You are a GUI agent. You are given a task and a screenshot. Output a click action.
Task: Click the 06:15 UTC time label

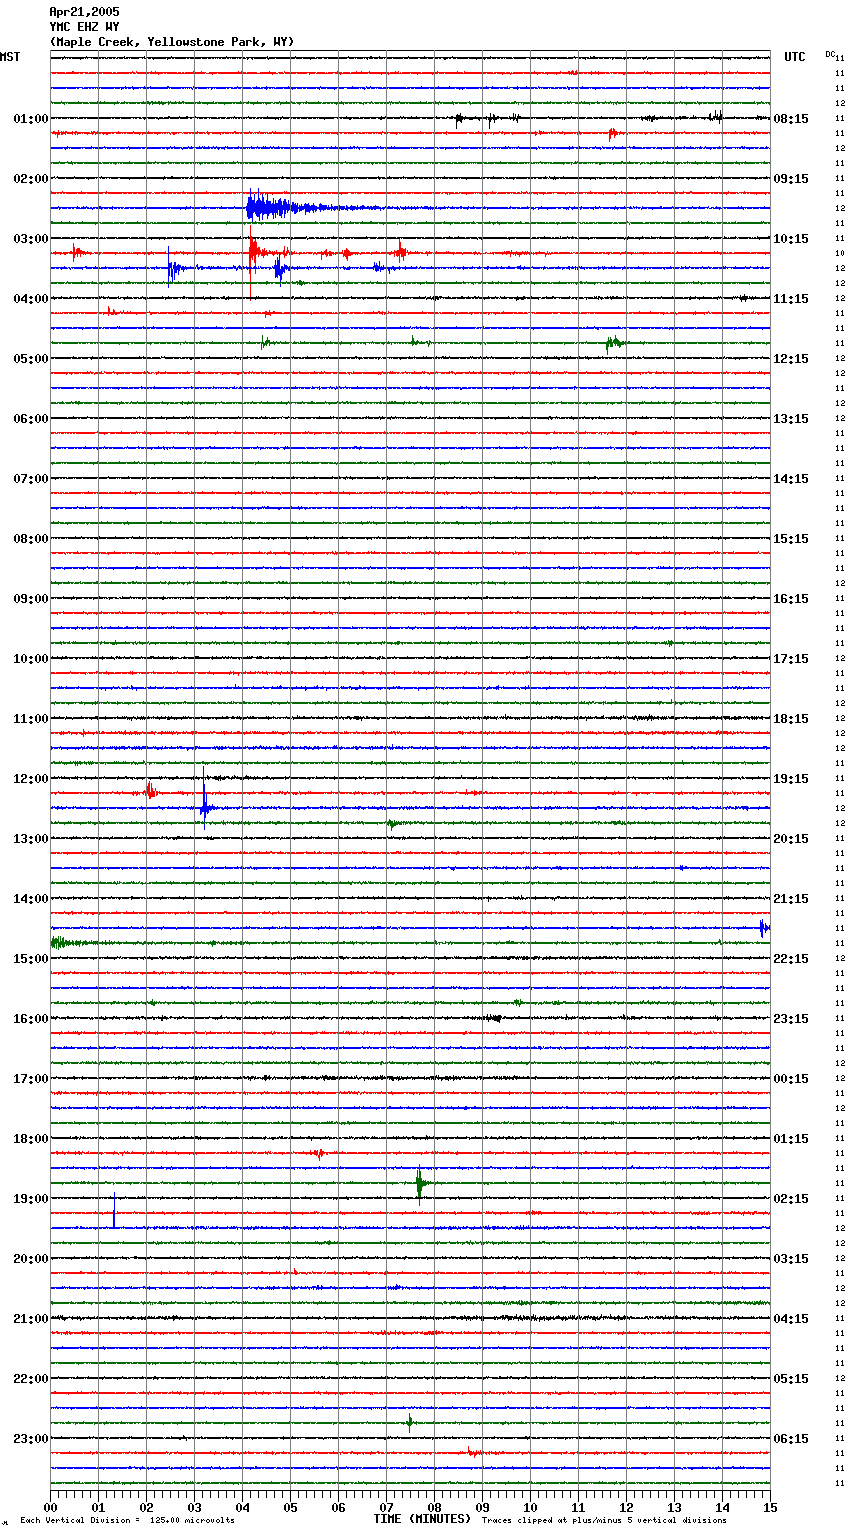tap(791, 1439)
